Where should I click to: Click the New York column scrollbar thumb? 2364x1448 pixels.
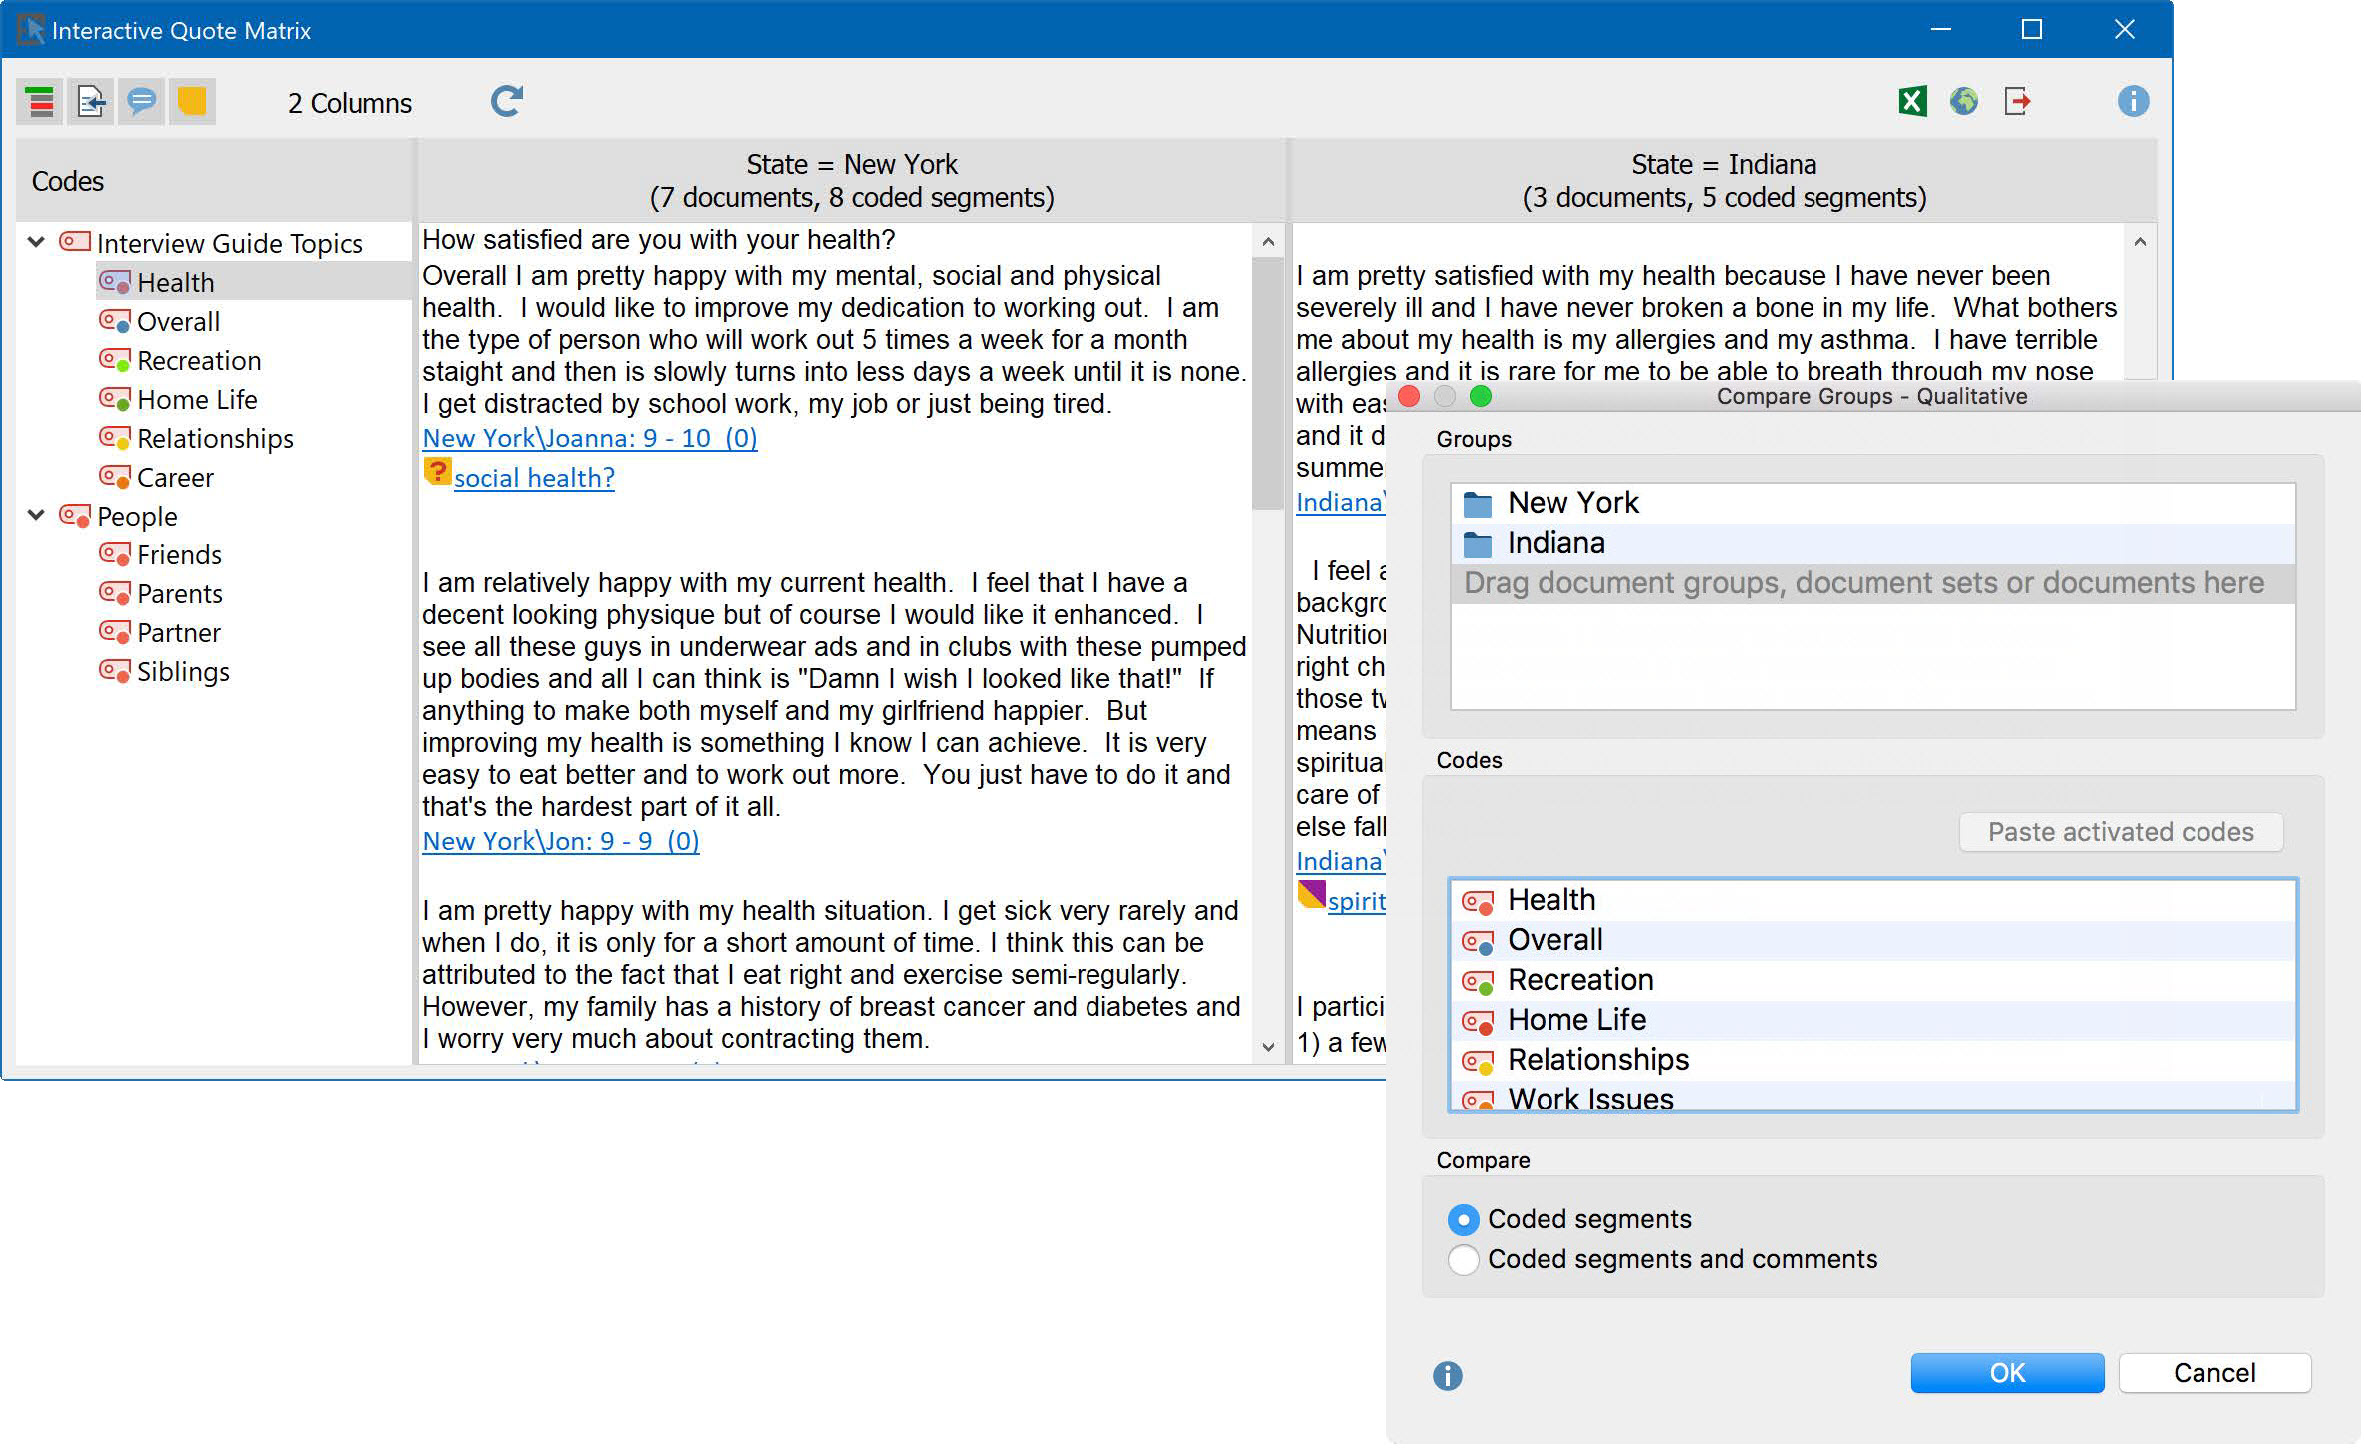1267,384
